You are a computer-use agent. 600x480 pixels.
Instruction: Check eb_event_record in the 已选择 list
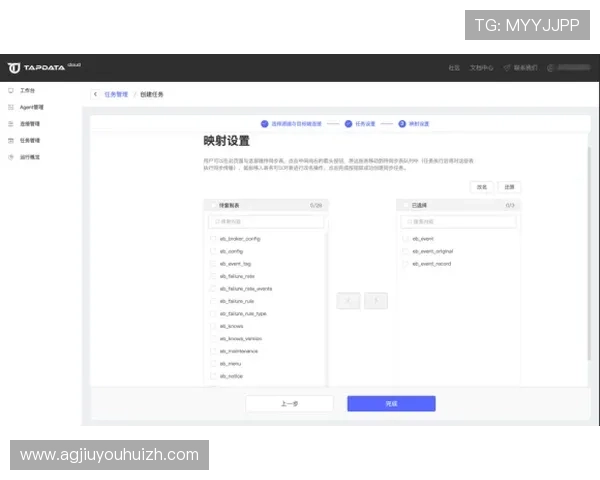click(406, 264)
